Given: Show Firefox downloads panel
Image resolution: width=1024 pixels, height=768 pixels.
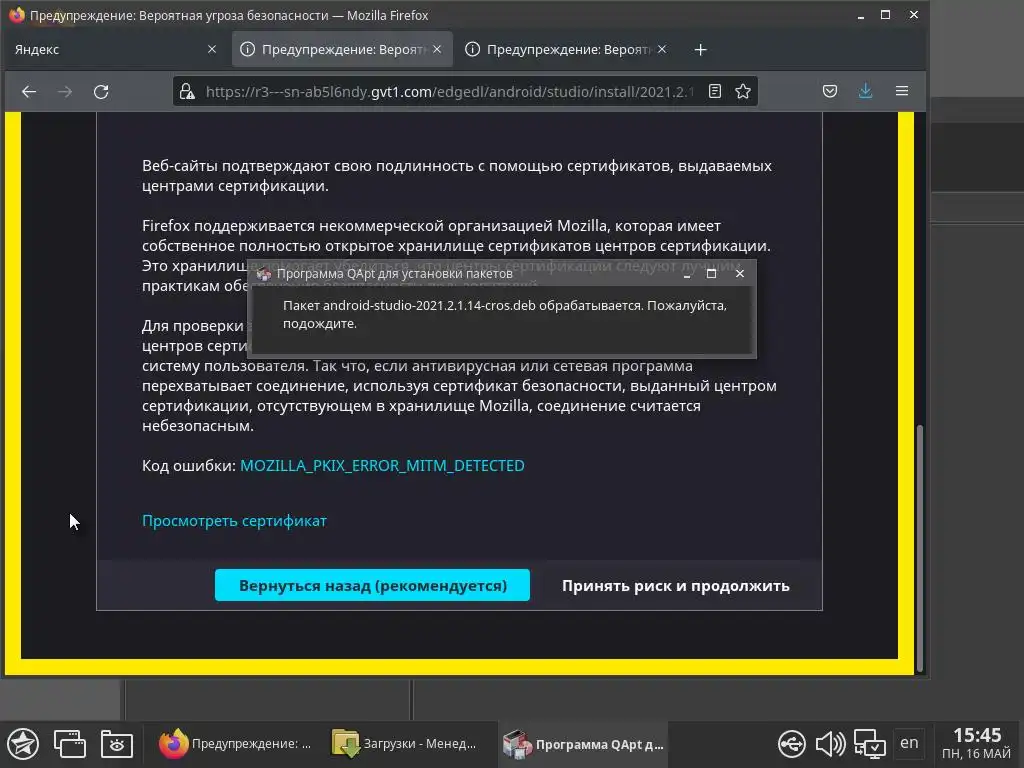Looking at the screenshot, I should pyautogui.click(x=865, y=91).
